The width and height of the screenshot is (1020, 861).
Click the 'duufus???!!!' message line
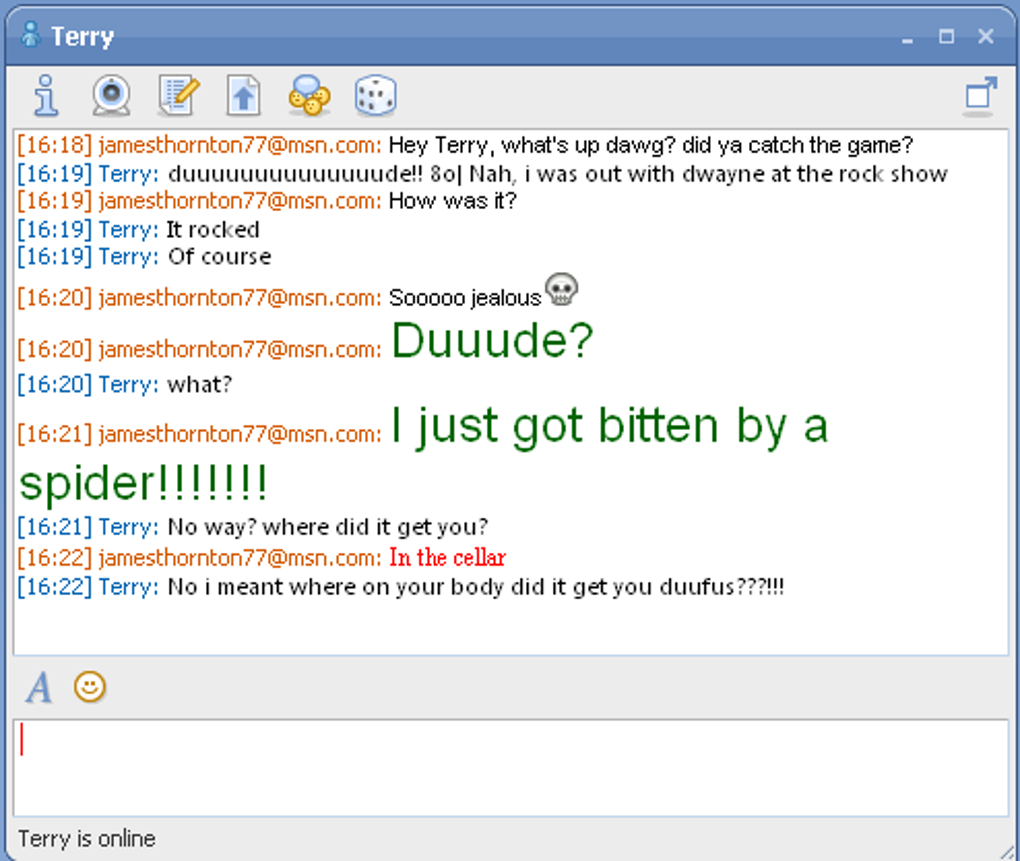tap(476, 587)
